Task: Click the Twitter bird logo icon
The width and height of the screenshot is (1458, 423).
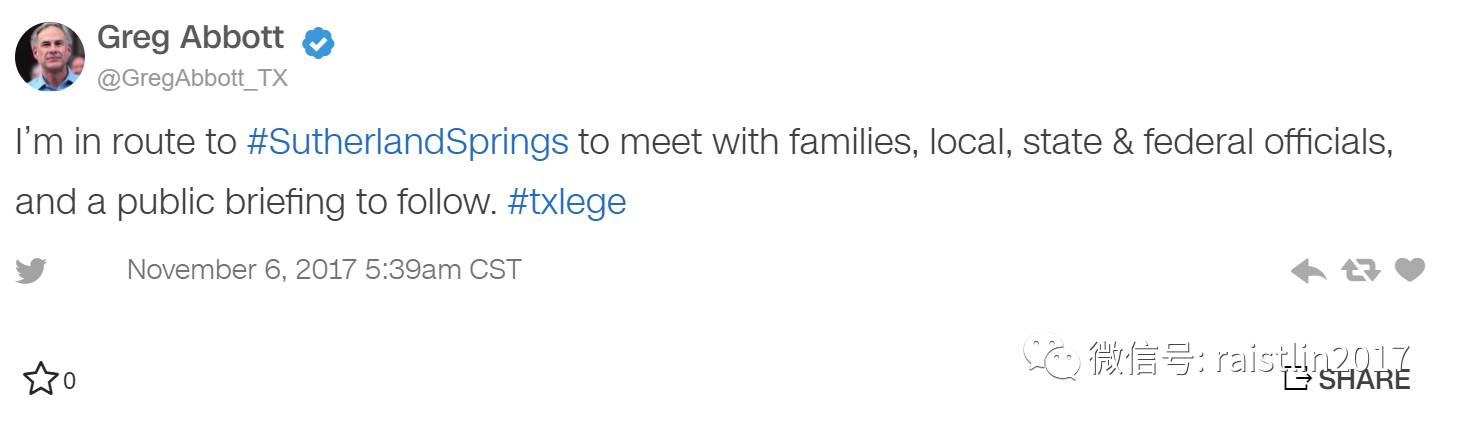Action: (x=31, y=271)
